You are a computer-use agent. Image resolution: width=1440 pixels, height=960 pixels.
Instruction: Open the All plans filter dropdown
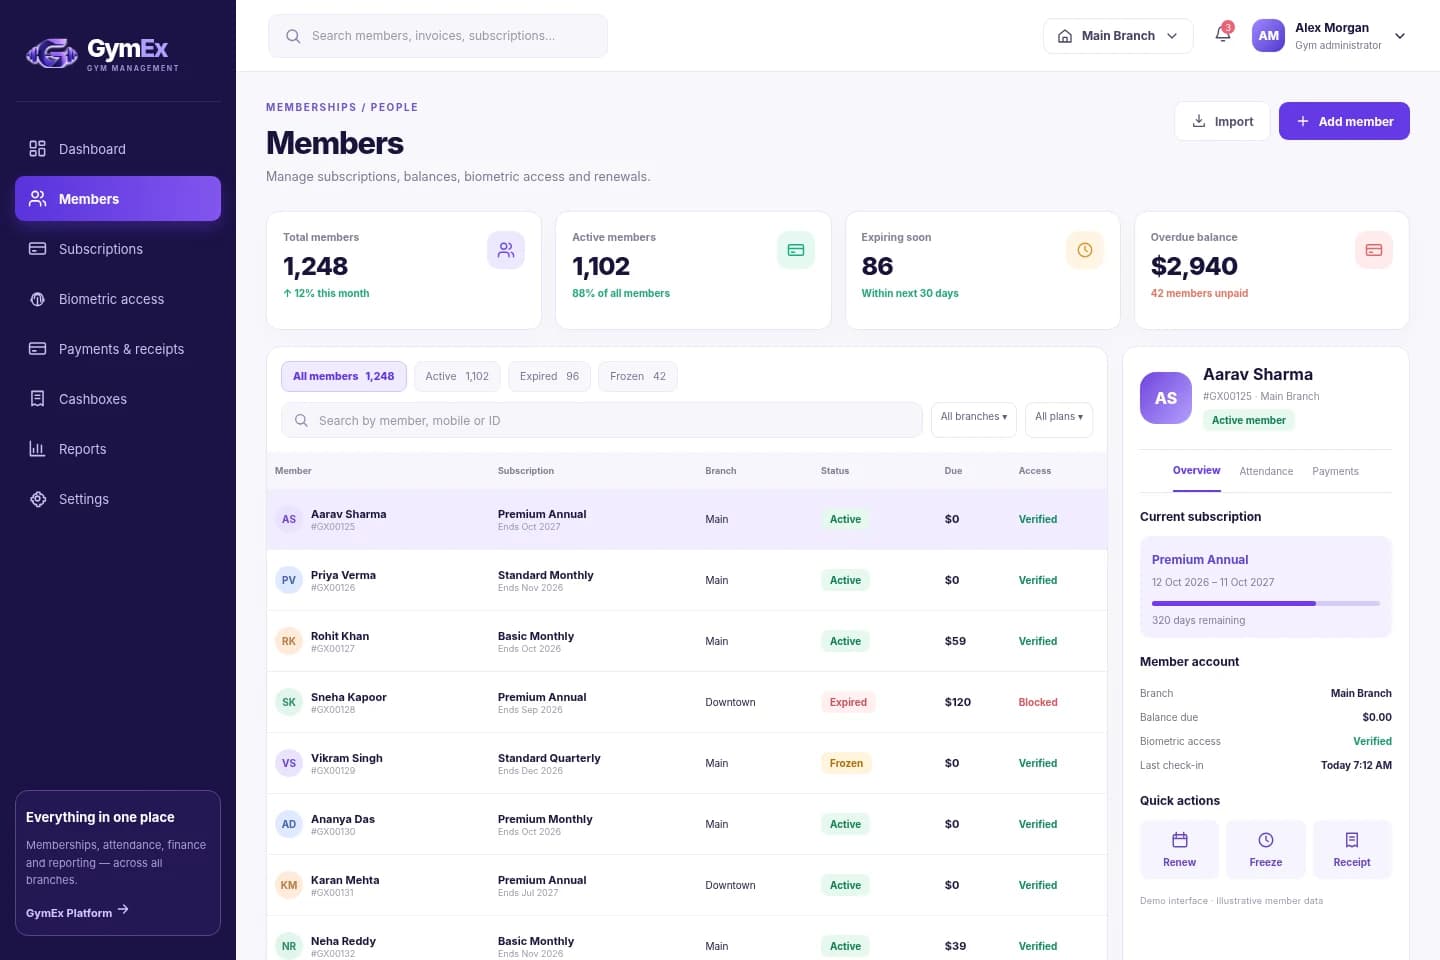pos(1059,418)
